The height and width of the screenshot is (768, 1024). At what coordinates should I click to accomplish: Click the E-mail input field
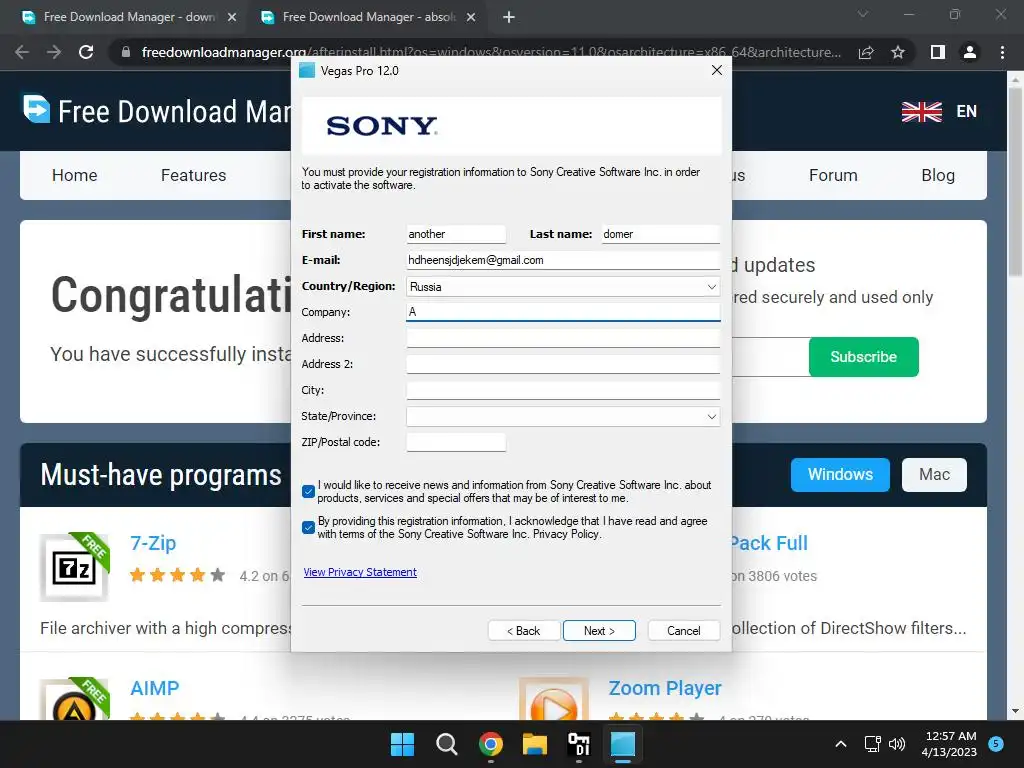[x=563, y=260]
